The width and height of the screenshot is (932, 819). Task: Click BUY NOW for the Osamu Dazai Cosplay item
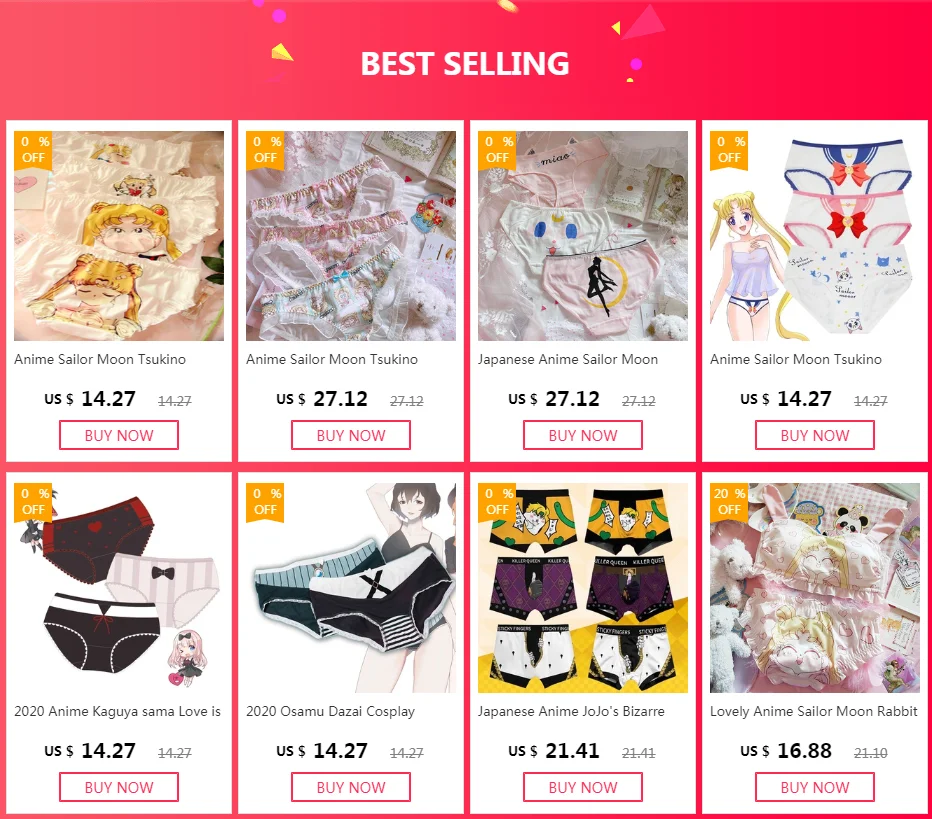pyautogui.click(x=351, y=787)
